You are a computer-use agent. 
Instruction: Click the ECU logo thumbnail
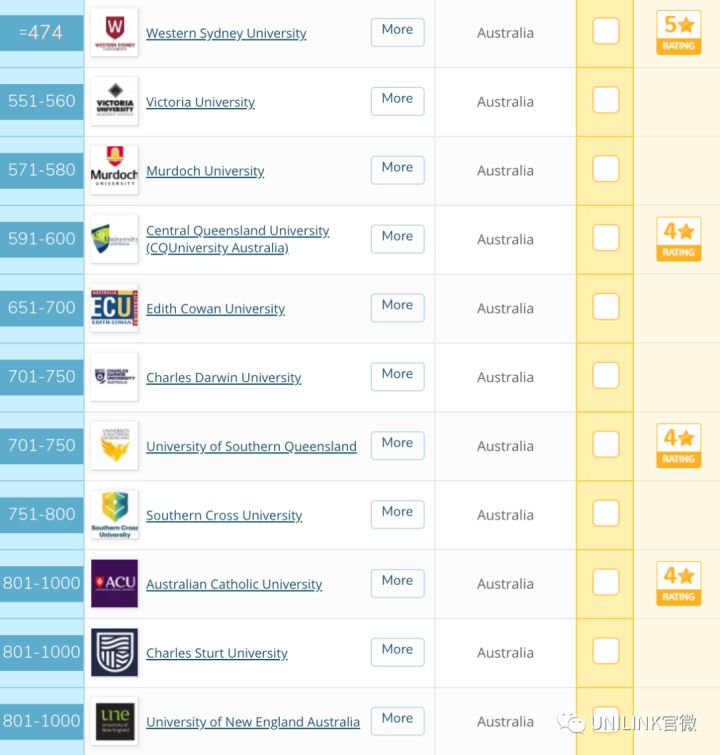point(115,308)
